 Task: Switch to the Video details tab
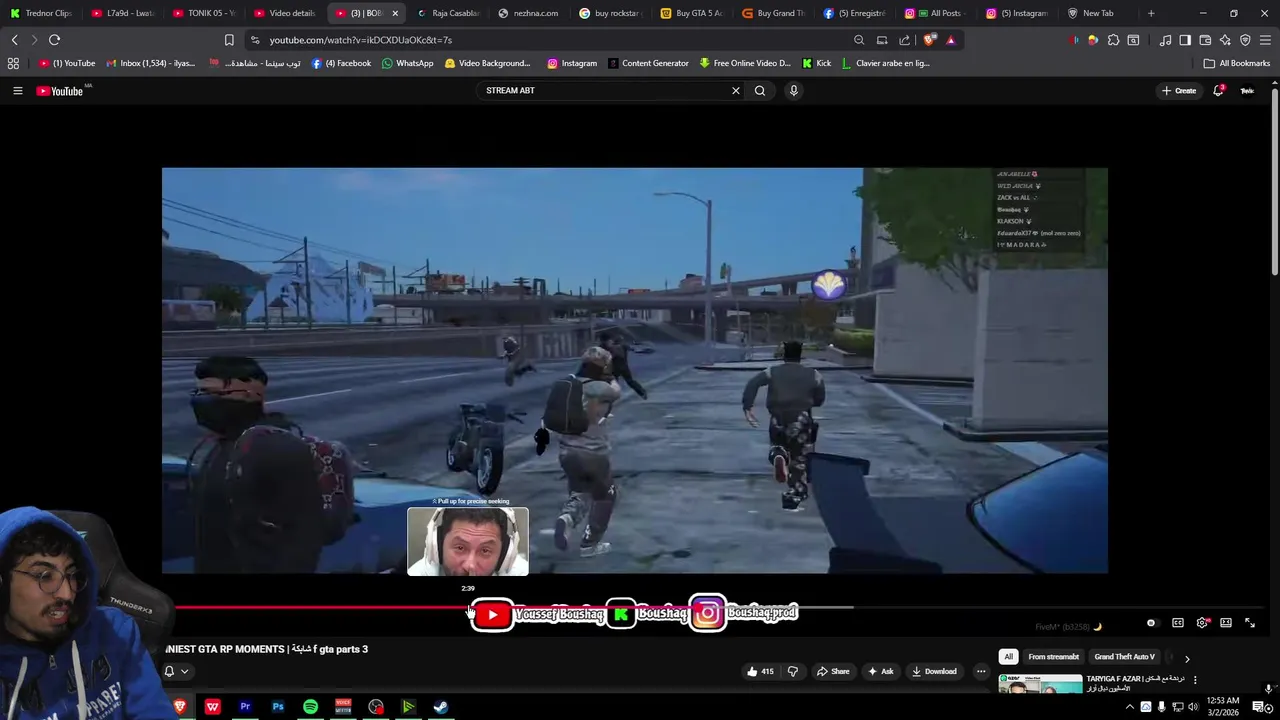click(285, 13)
